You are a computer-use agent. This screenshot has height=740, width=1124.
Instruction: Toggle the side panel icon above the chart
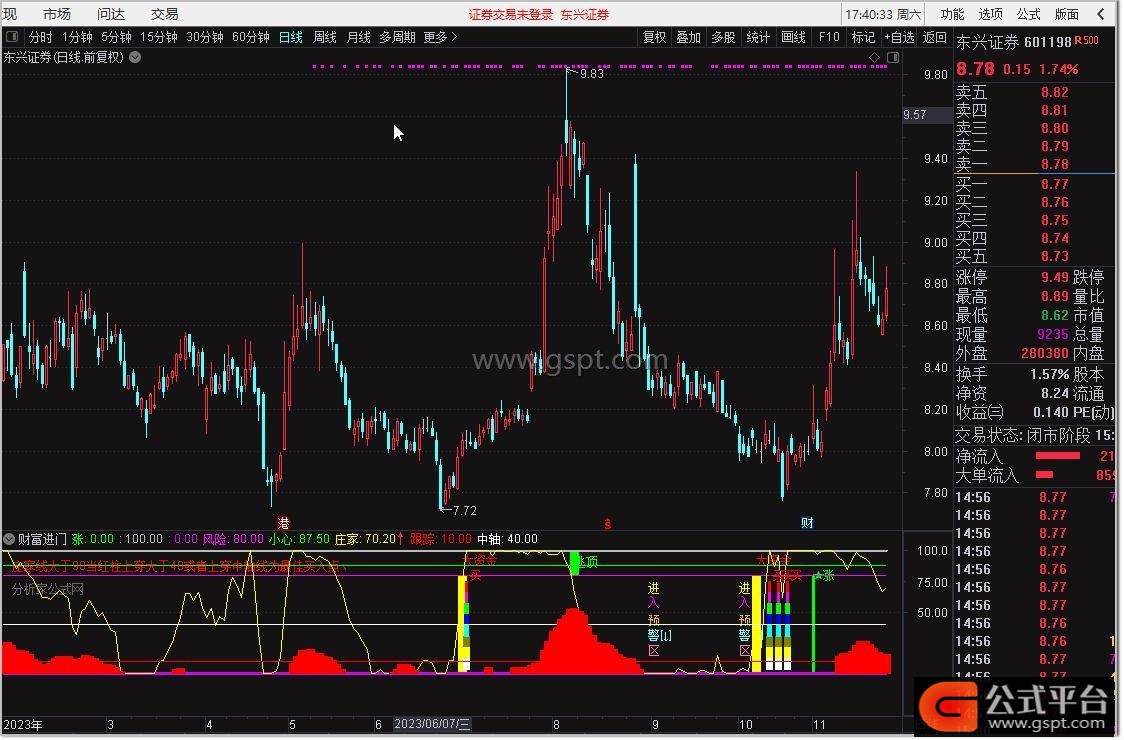[892, 57]
